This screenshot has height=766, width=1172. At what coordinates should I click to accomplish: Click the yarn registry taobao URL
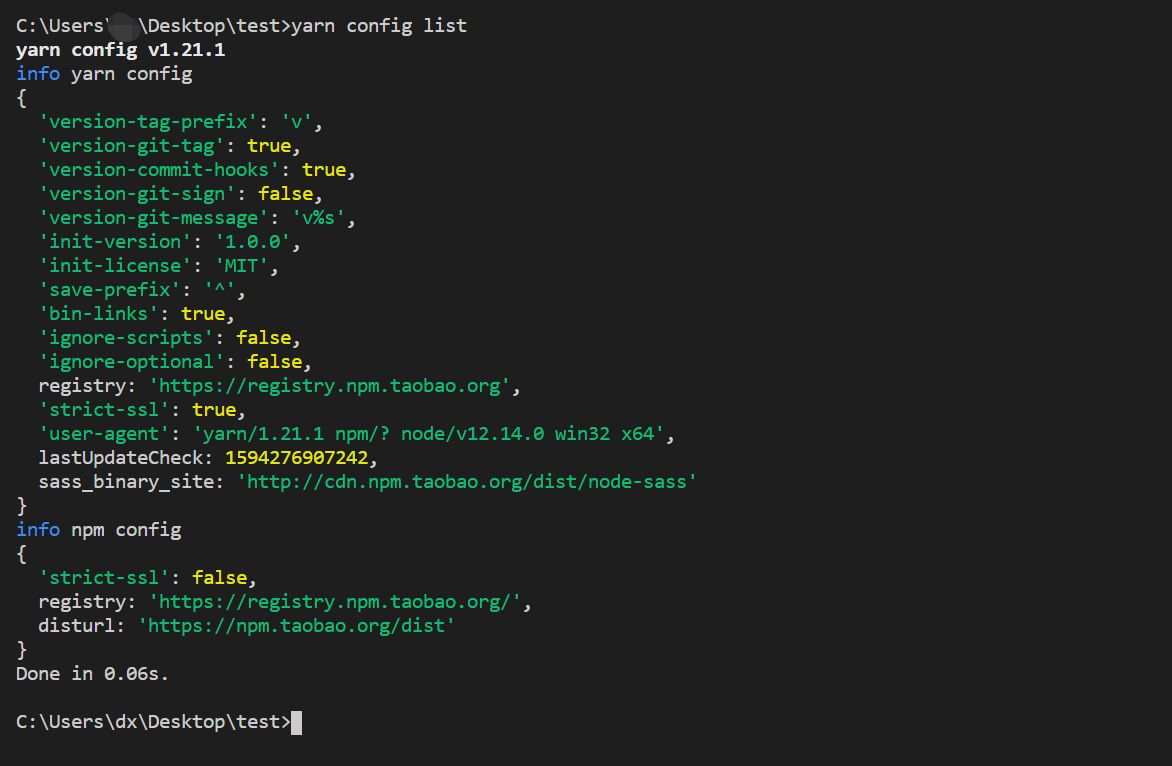pyautogui.click(x=330, y=386)
